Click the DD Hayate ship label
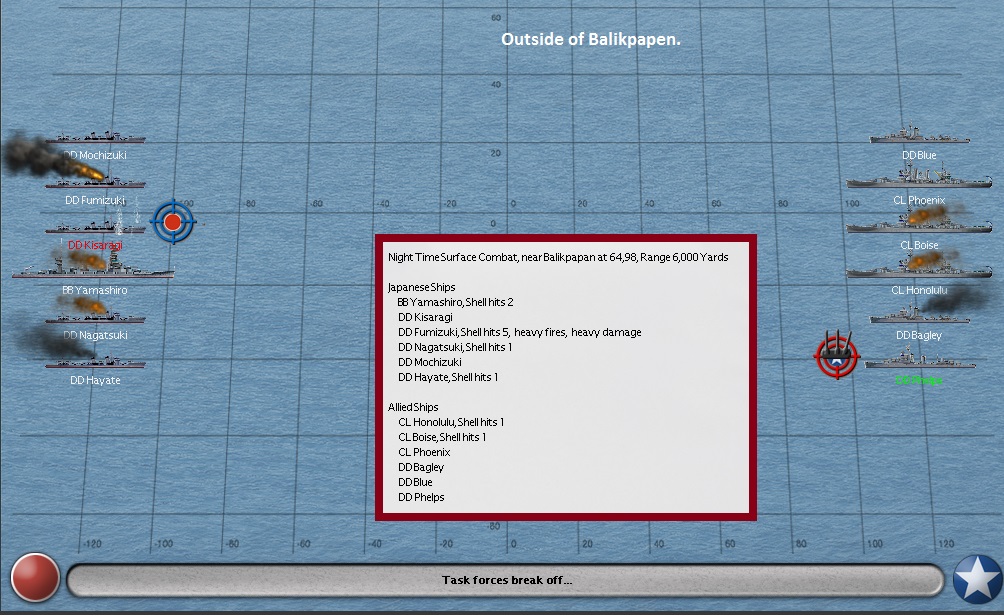Screen dimensions: 1004x616 [x=95, y=380]
